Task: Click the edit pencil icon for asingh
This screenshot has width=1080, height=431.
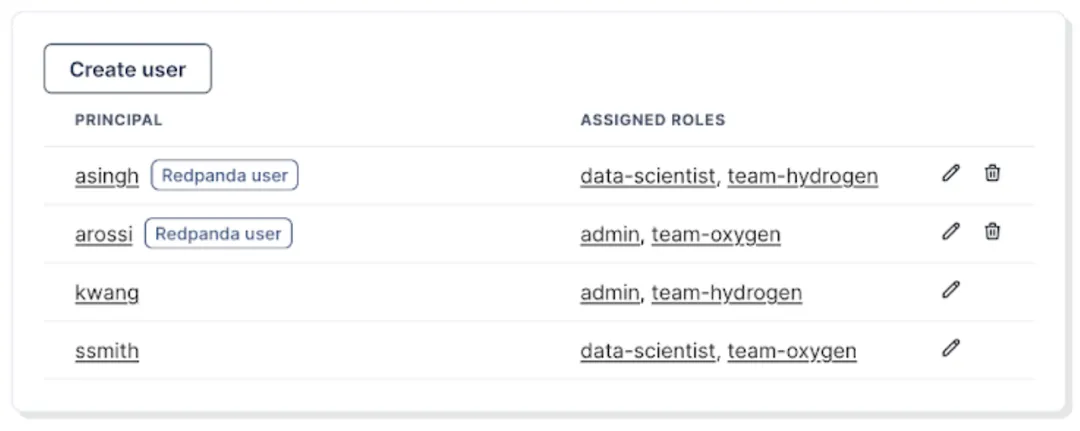Action: pos(951,173)
